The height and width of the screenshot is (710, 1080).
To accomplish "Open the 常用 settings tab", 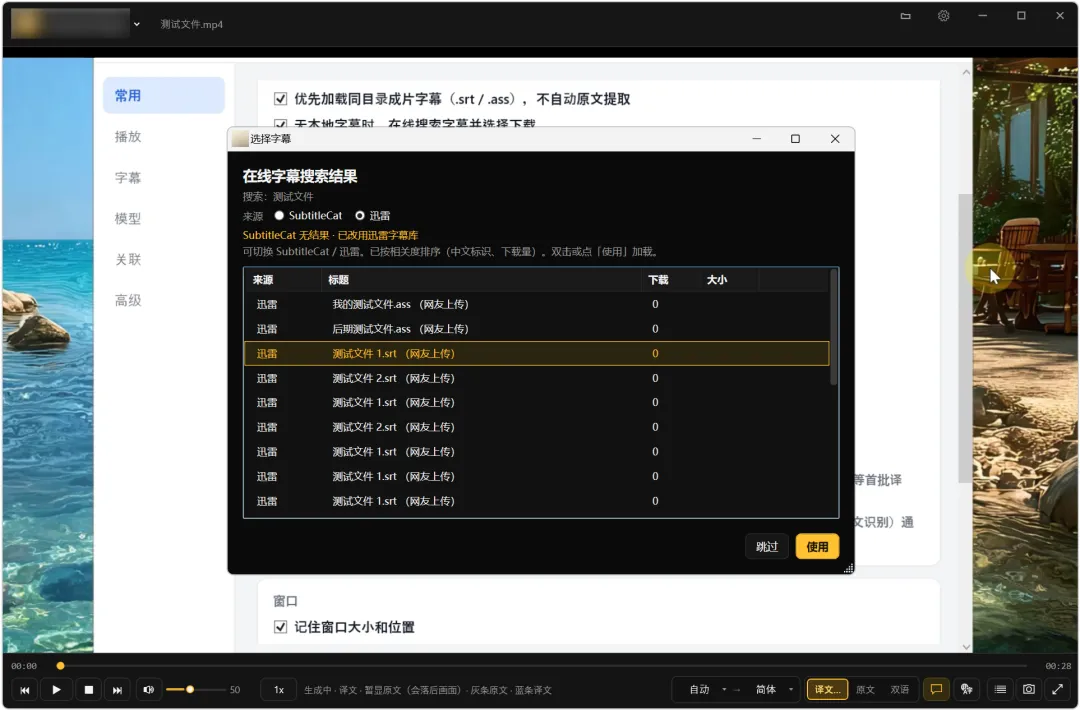I will coord(164,96).
